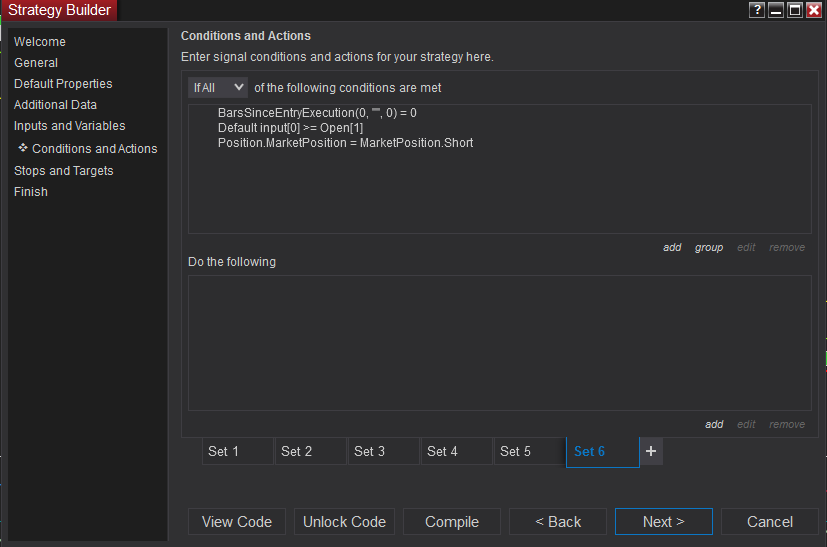Click the Back button
The height and width of the screenshot is (547, 827).
(x=558, y=521)
